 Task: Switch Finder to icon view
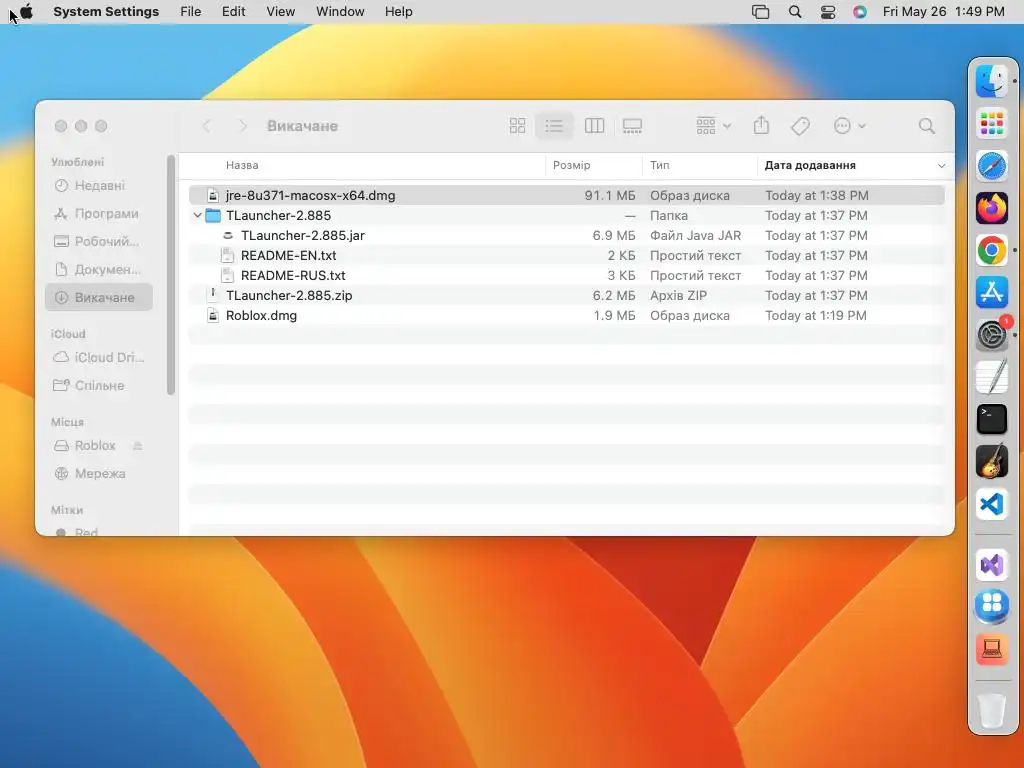click(x=517, y=125)
